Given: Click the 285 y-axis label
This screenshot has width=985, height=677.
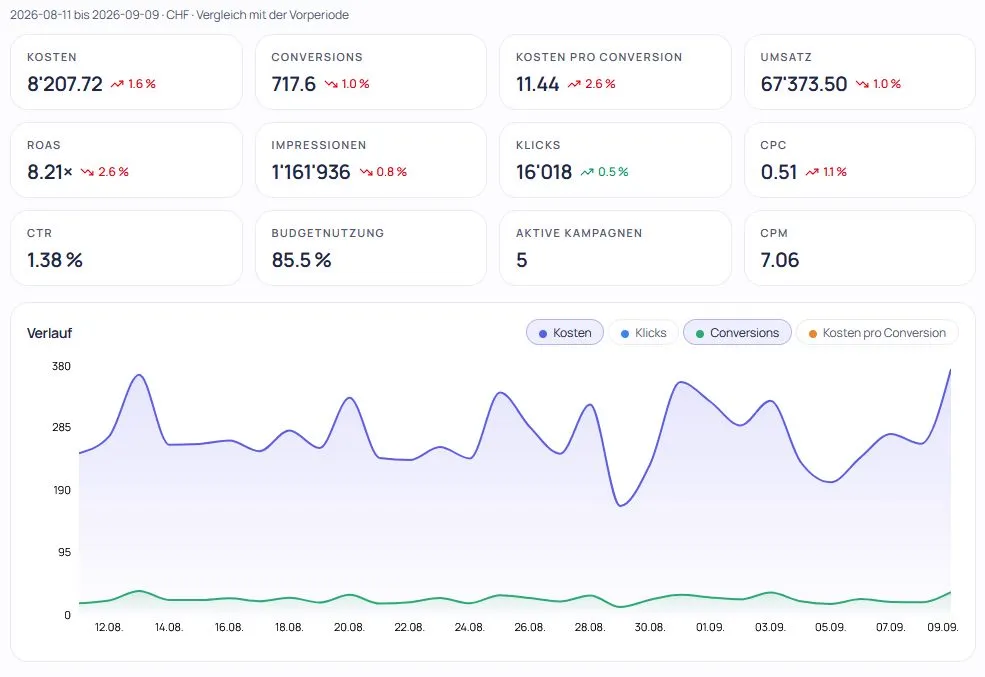Looking at the screenshot, I should (62, 428).
